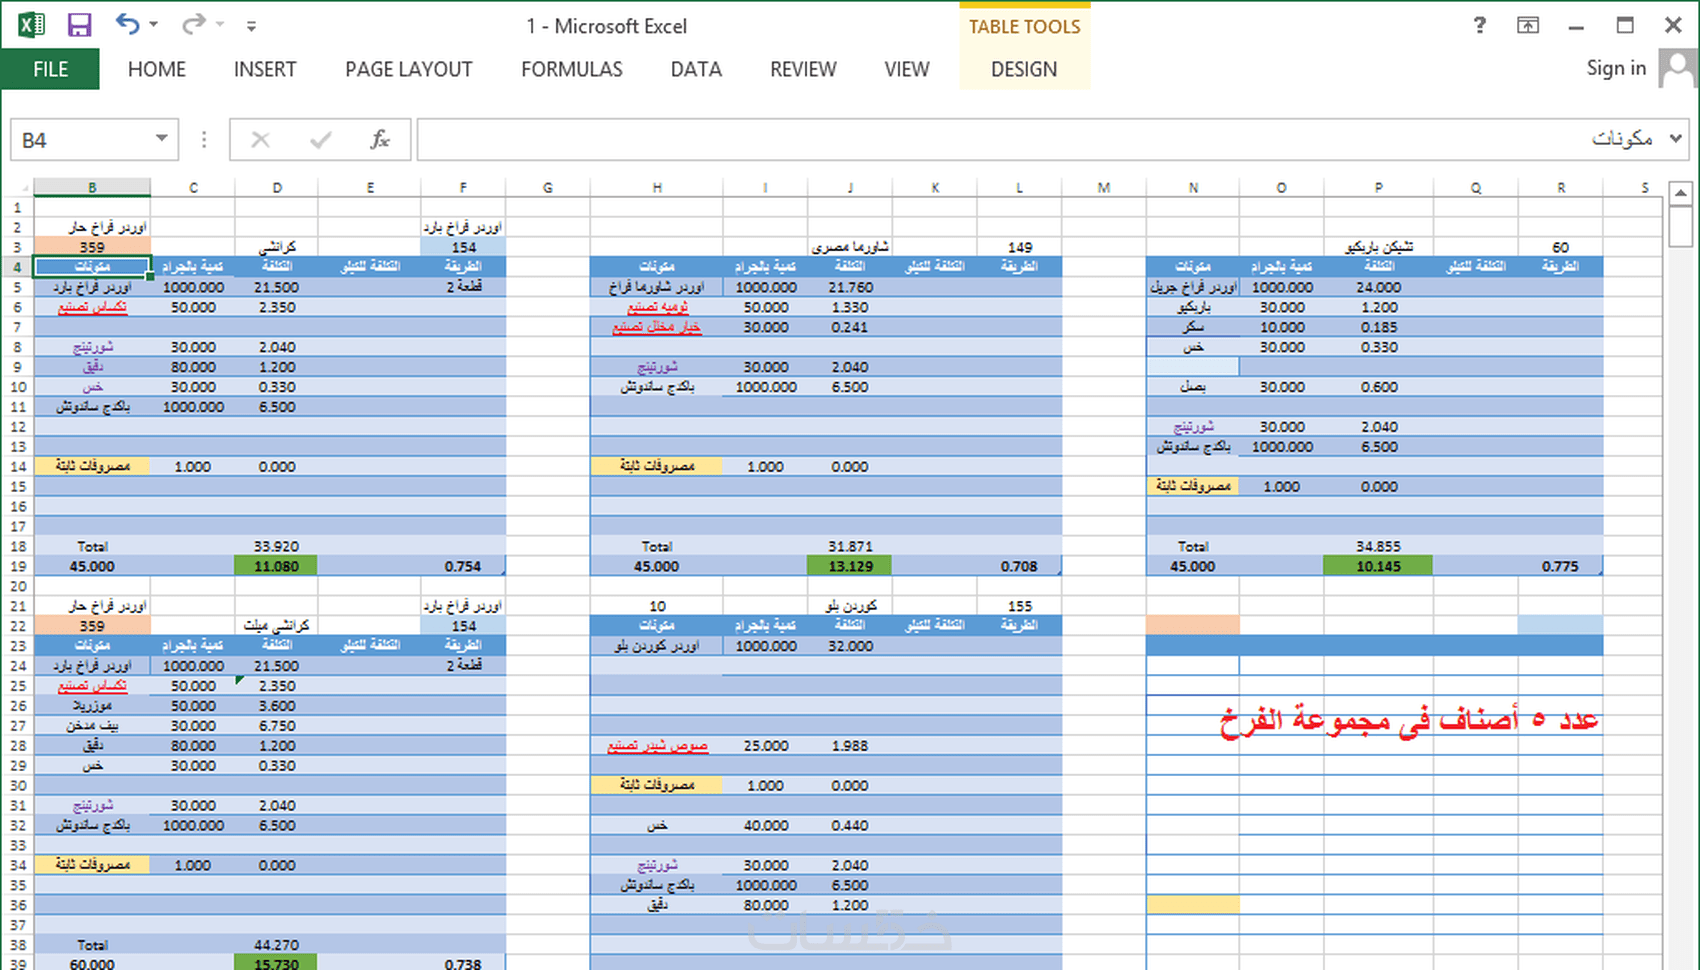Select column H header
The width and height of the screenshot is (1700, 970).
point(657,187)
